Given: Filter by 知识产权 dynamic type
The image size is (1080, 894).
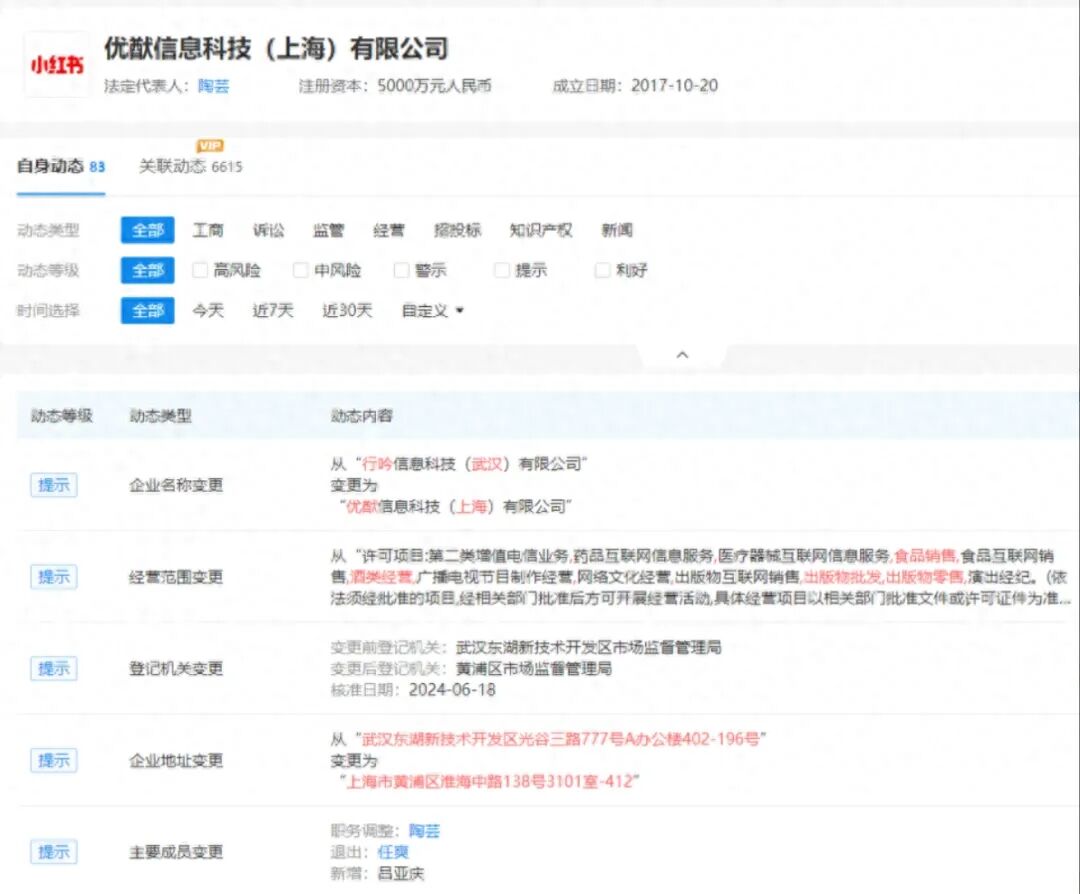Looking at the screenshot, I should tap(541, 230).
